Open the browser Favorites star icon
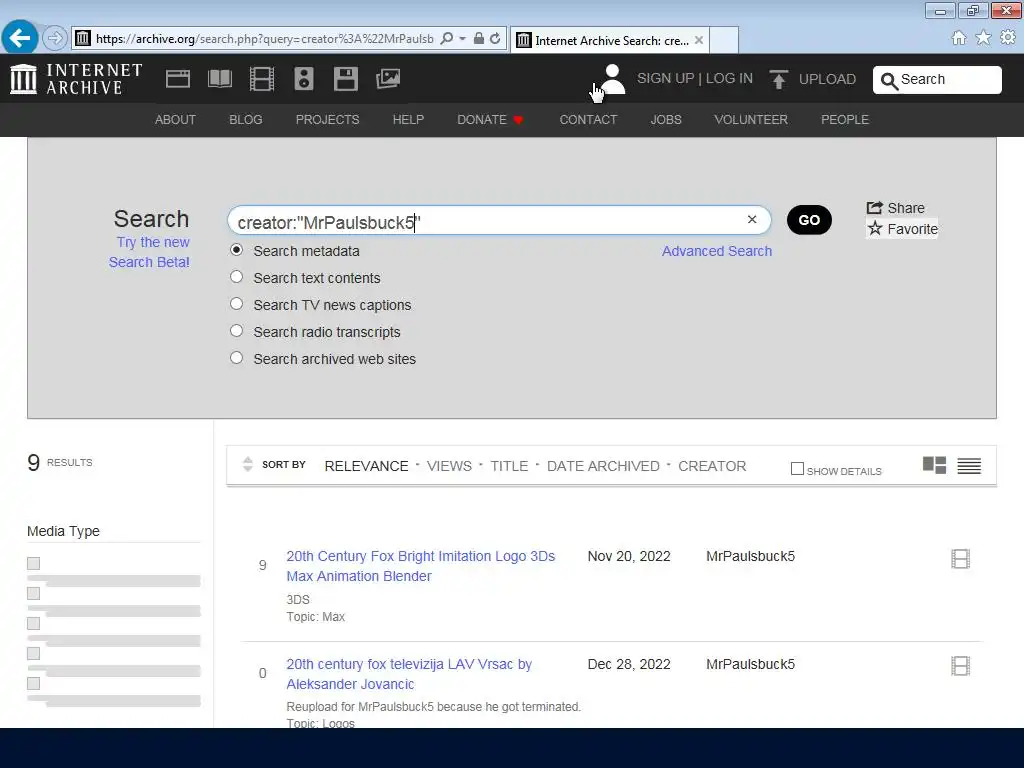Image resolution: width=1024 pixels, height=768 pixels. (983, 38)
